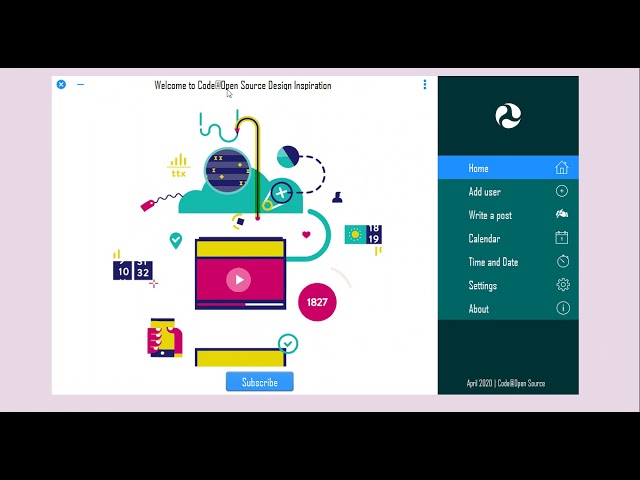Click the house icon beside Home

pyautogui.click(x=562, y=167)
